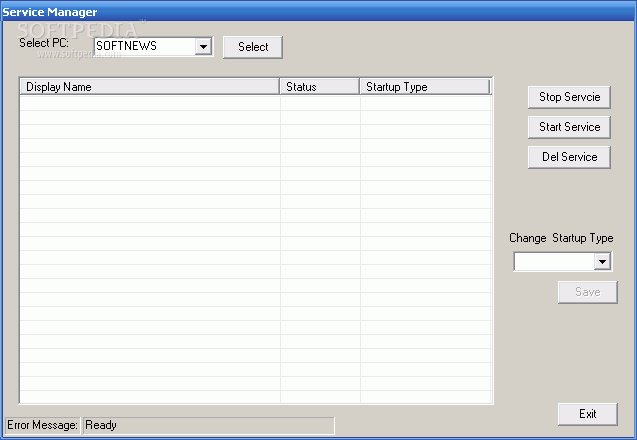
Task: Open the Select PC dropdown arrow
Action: [x=203, y=46]
